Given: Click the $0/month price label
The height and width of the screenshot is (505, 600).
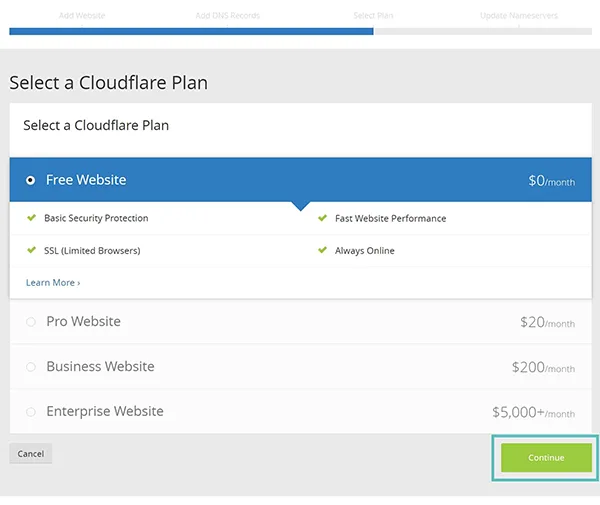Looking at the screenshot, I should (551, 181).
